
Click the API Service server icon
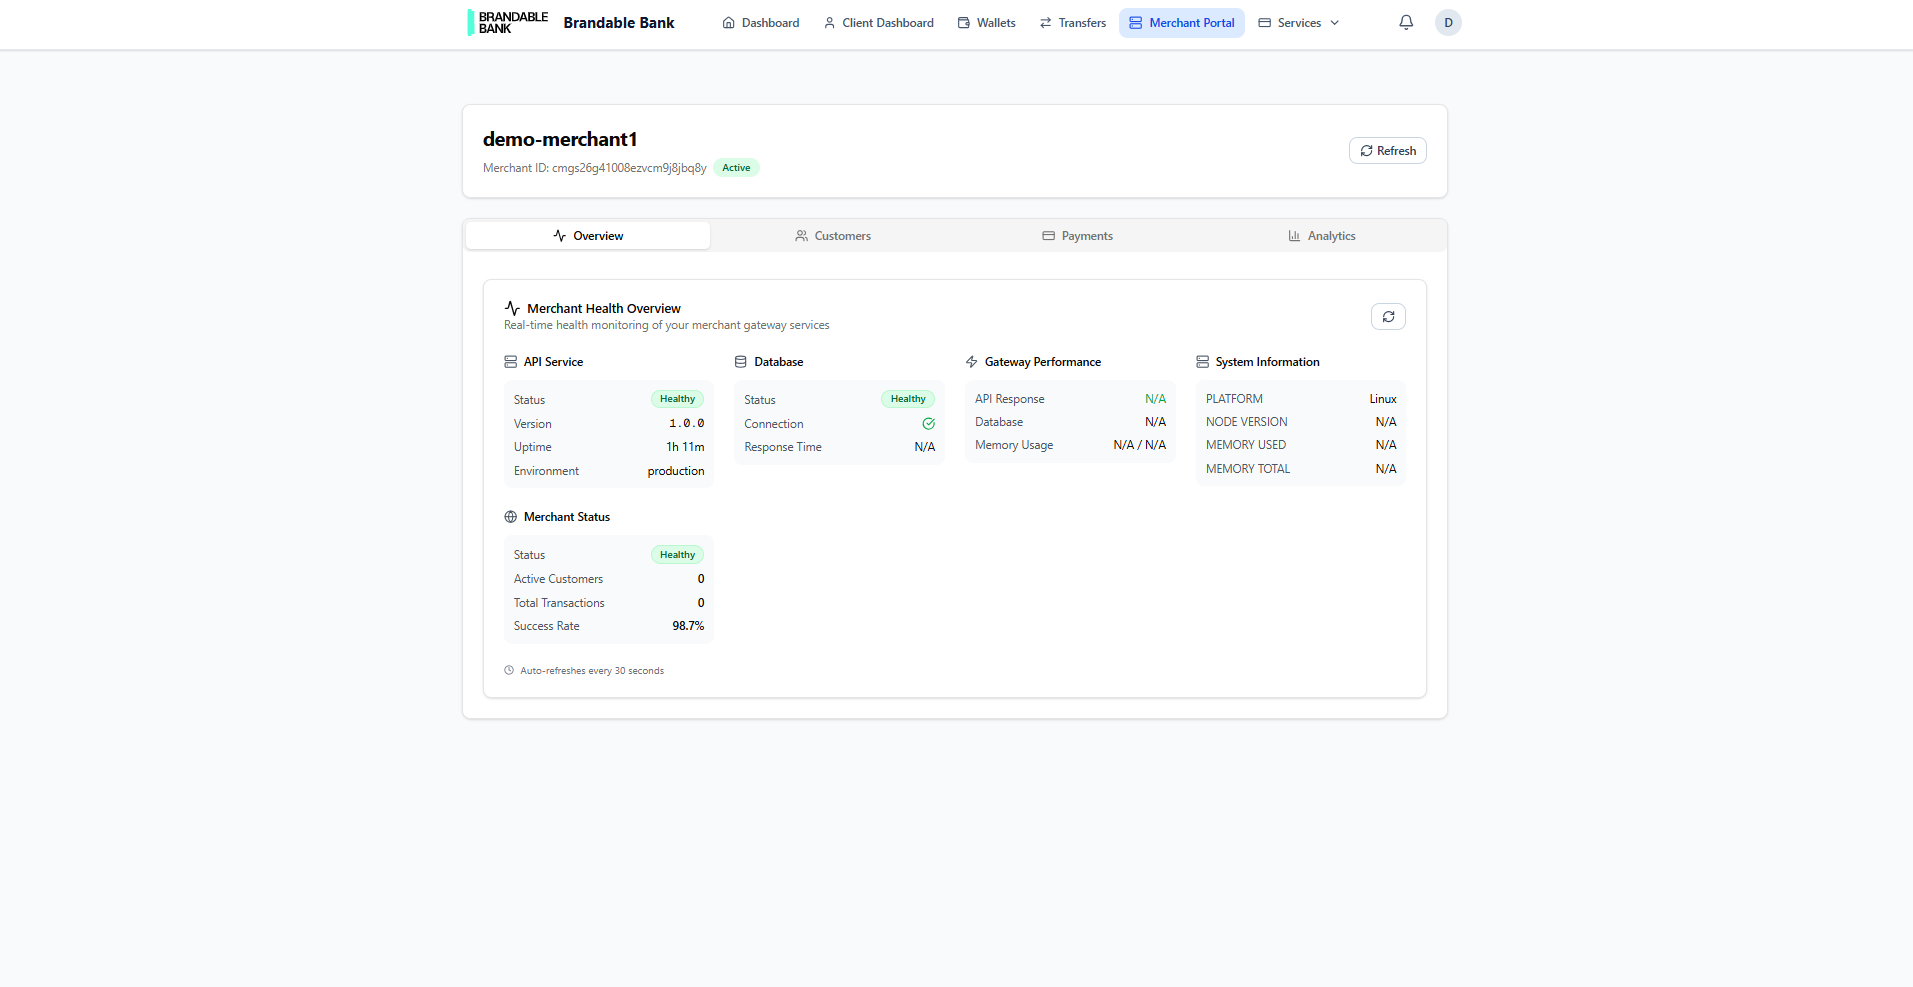[511, 362]
